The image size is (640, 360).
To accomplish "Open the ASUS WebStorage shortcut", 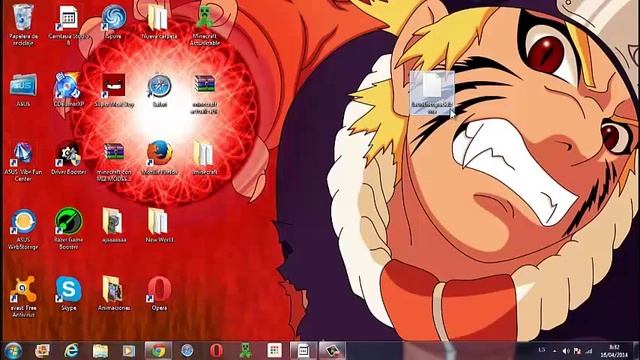I will [23, 229].
